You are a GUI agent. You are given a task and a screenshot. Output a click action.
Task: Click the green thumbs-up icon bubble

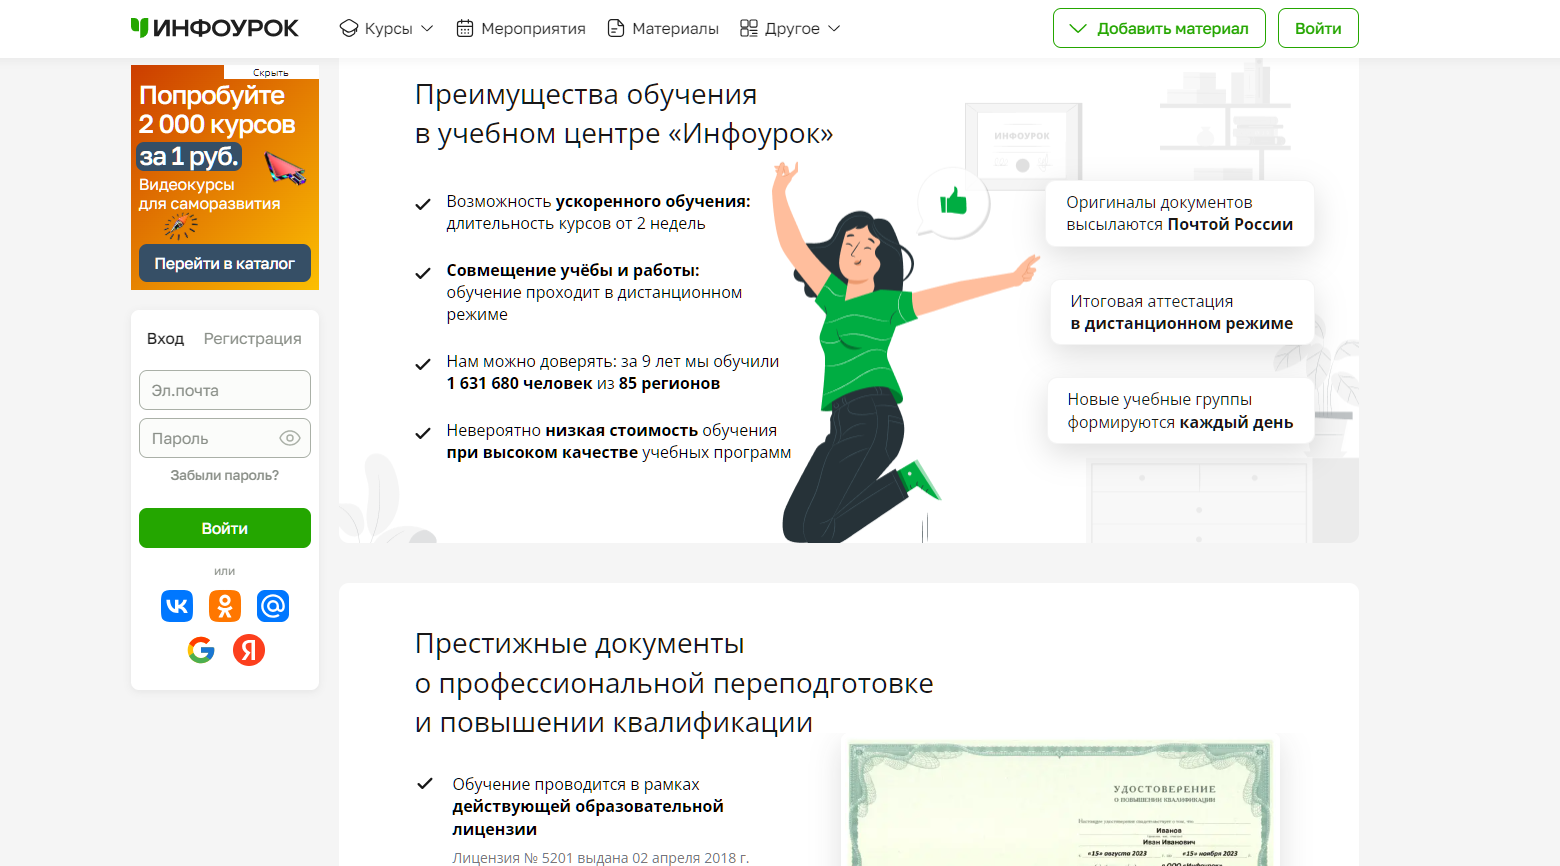954,203
